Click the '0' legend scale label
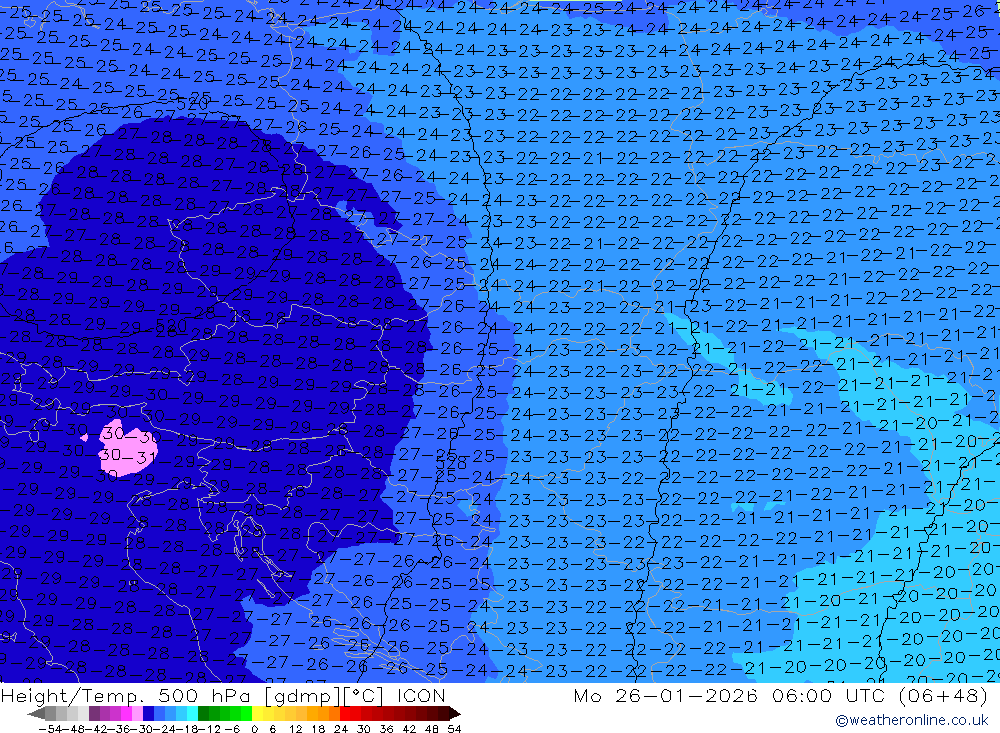This screenshot has height=733, width=1000. 254,729
